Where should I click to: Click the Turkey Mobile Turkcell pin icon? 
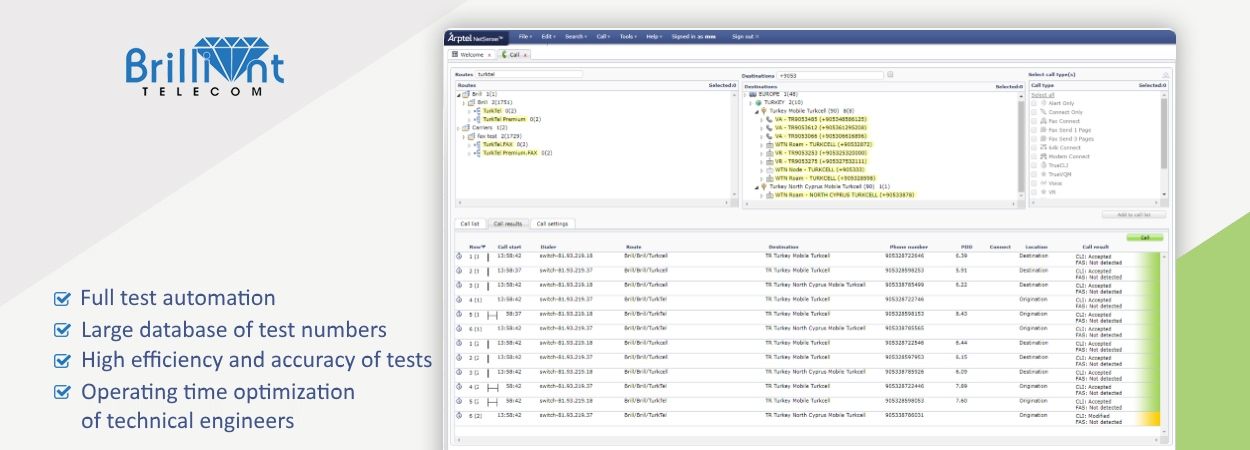pos(764,110)
